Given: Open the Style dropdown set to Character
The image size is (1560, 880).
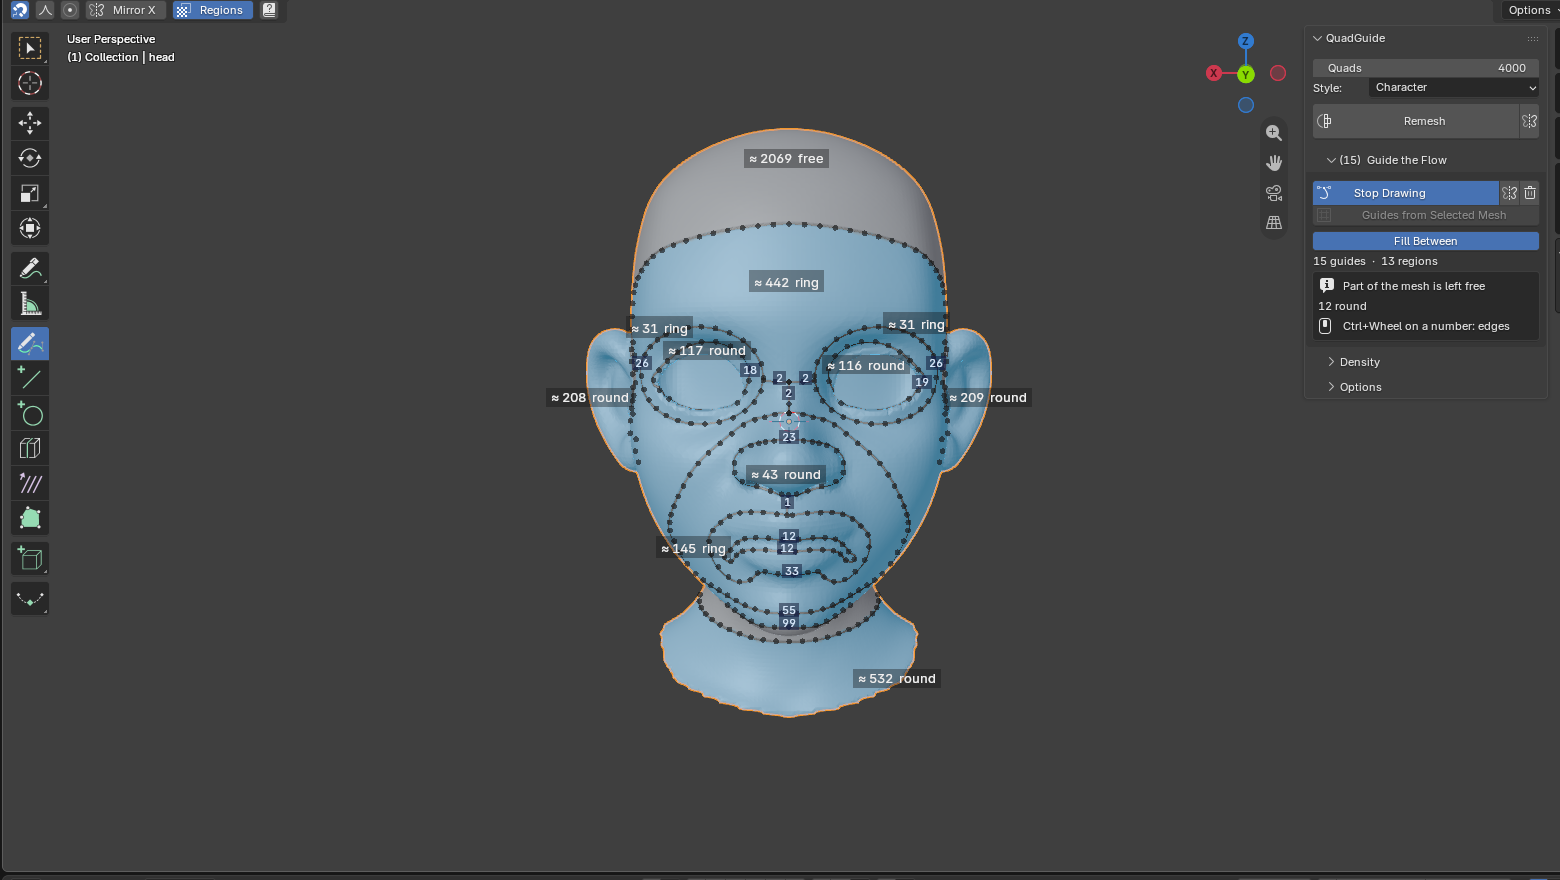Looking at the screenshot, I should click(1454, 88).
